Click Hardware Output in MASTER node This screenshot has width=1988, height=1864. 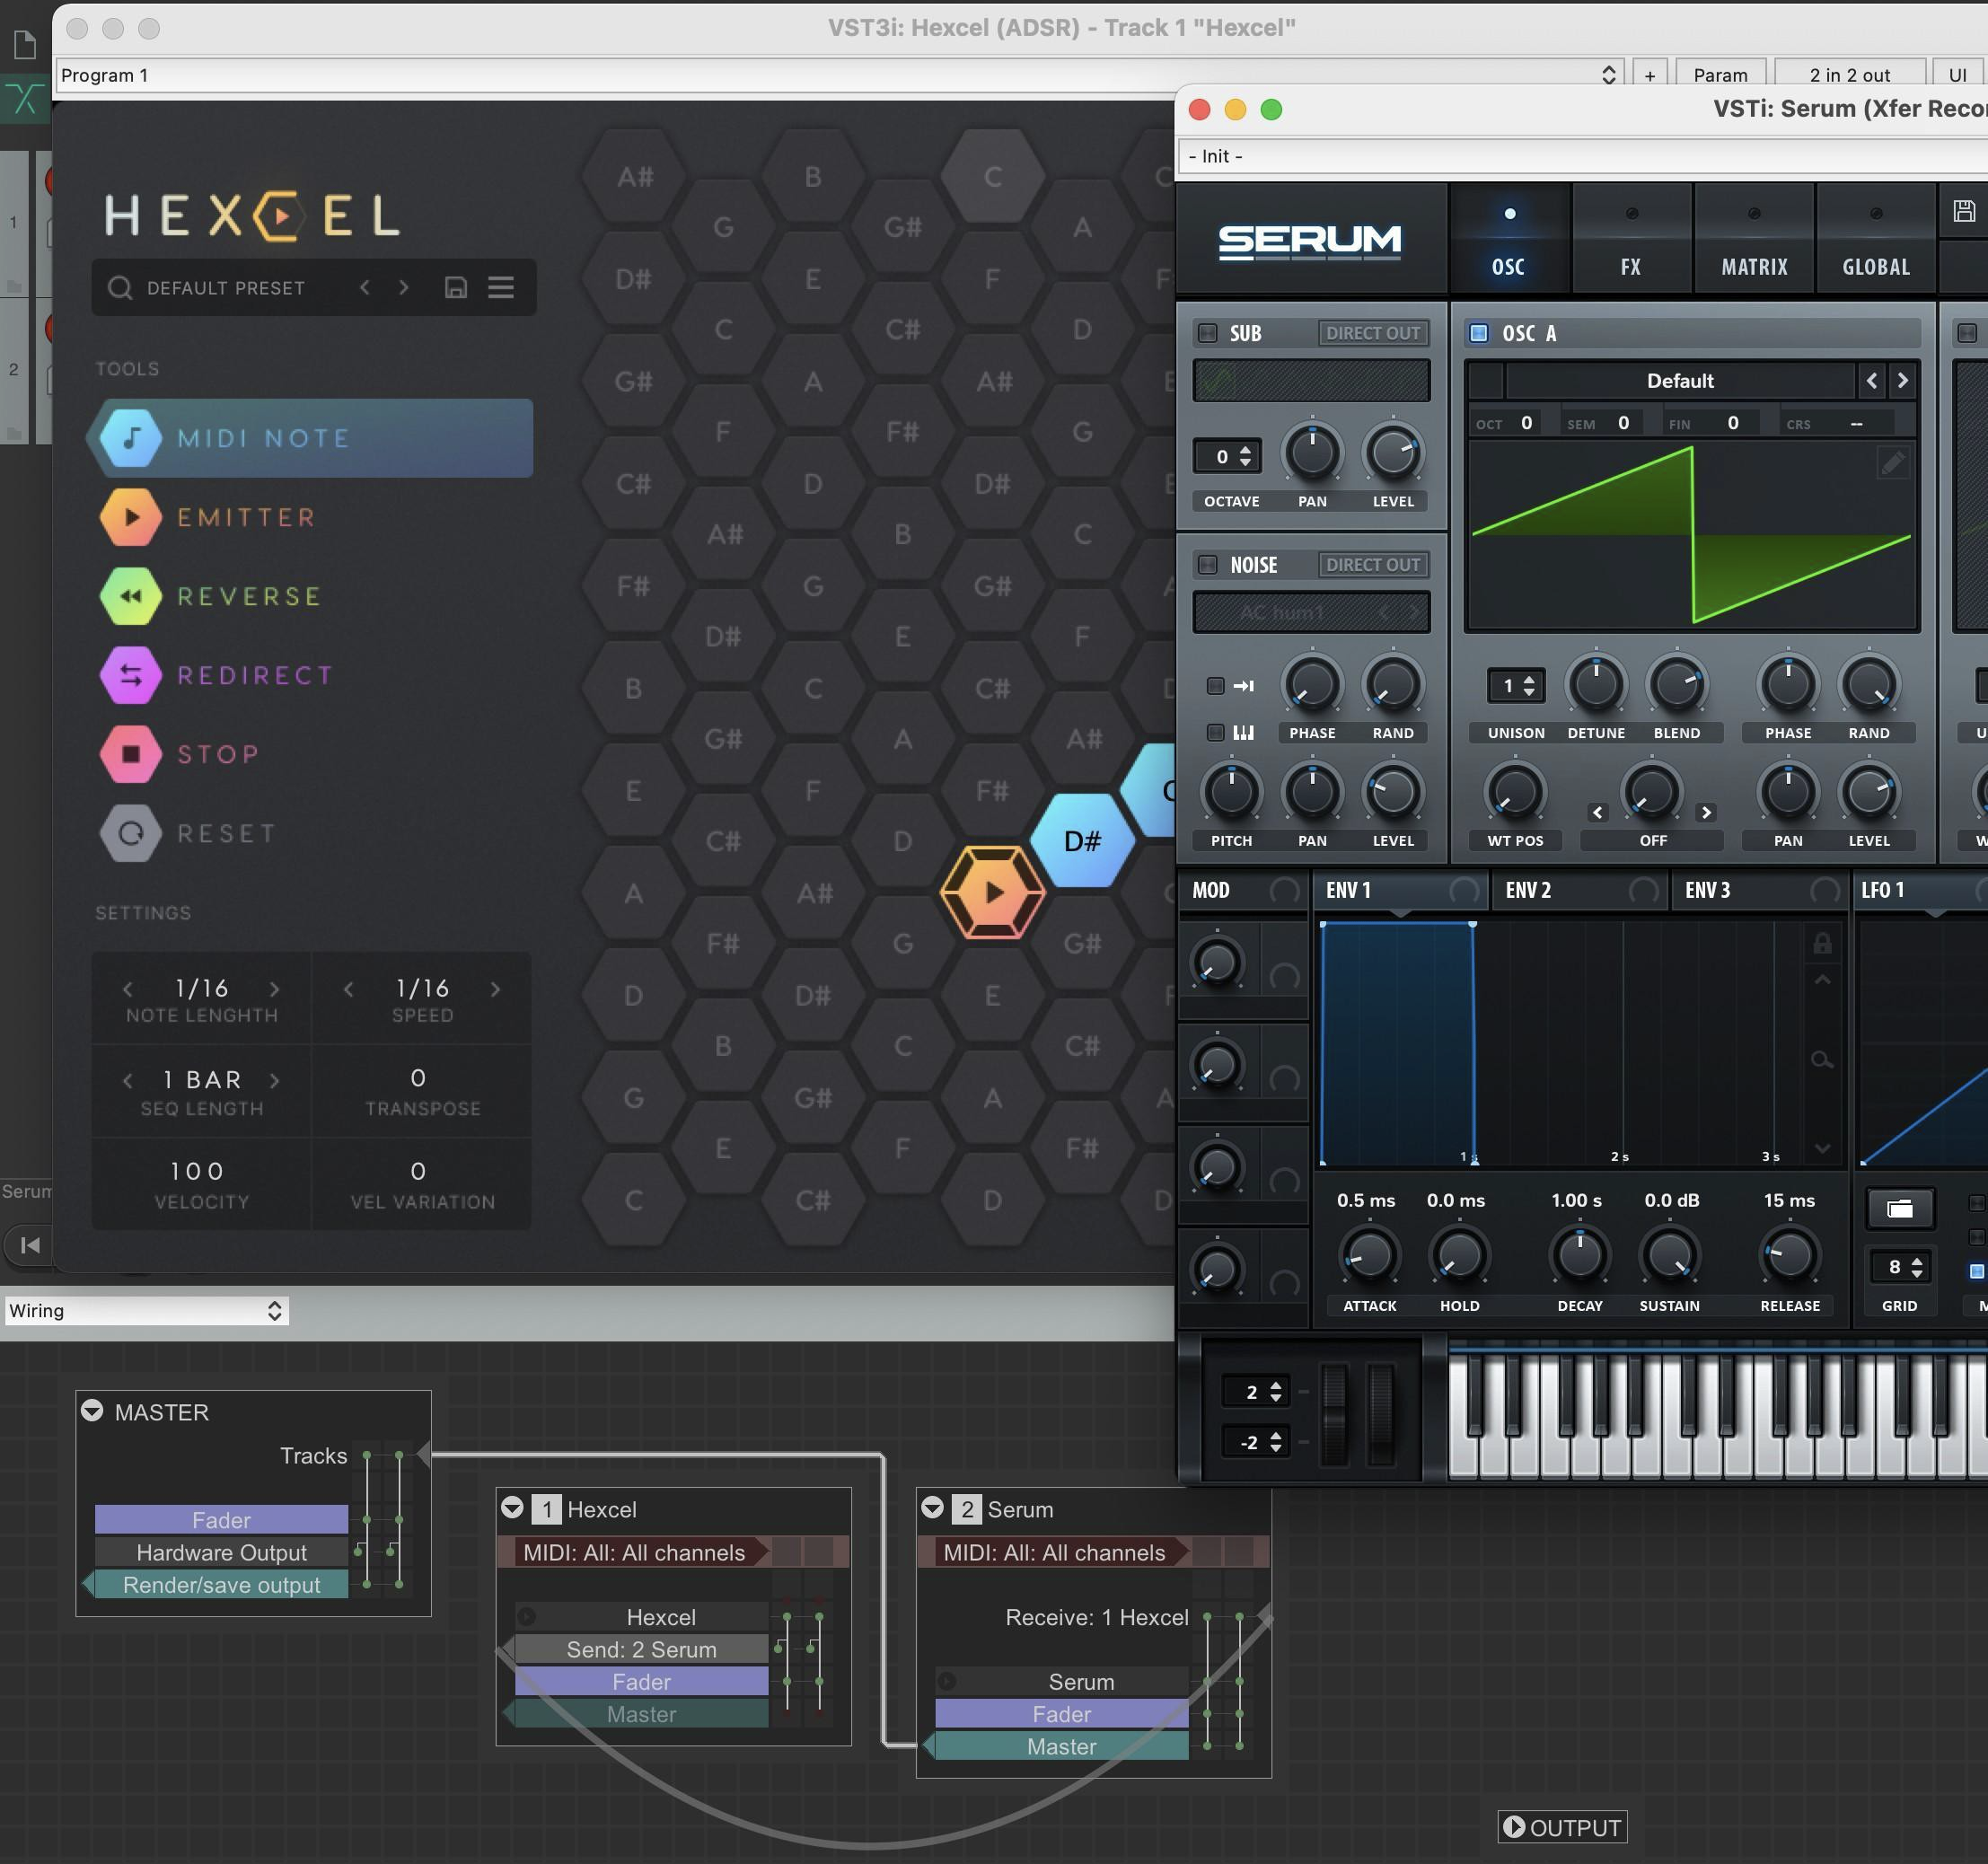pyautogui.click(x=221, y=1552)
